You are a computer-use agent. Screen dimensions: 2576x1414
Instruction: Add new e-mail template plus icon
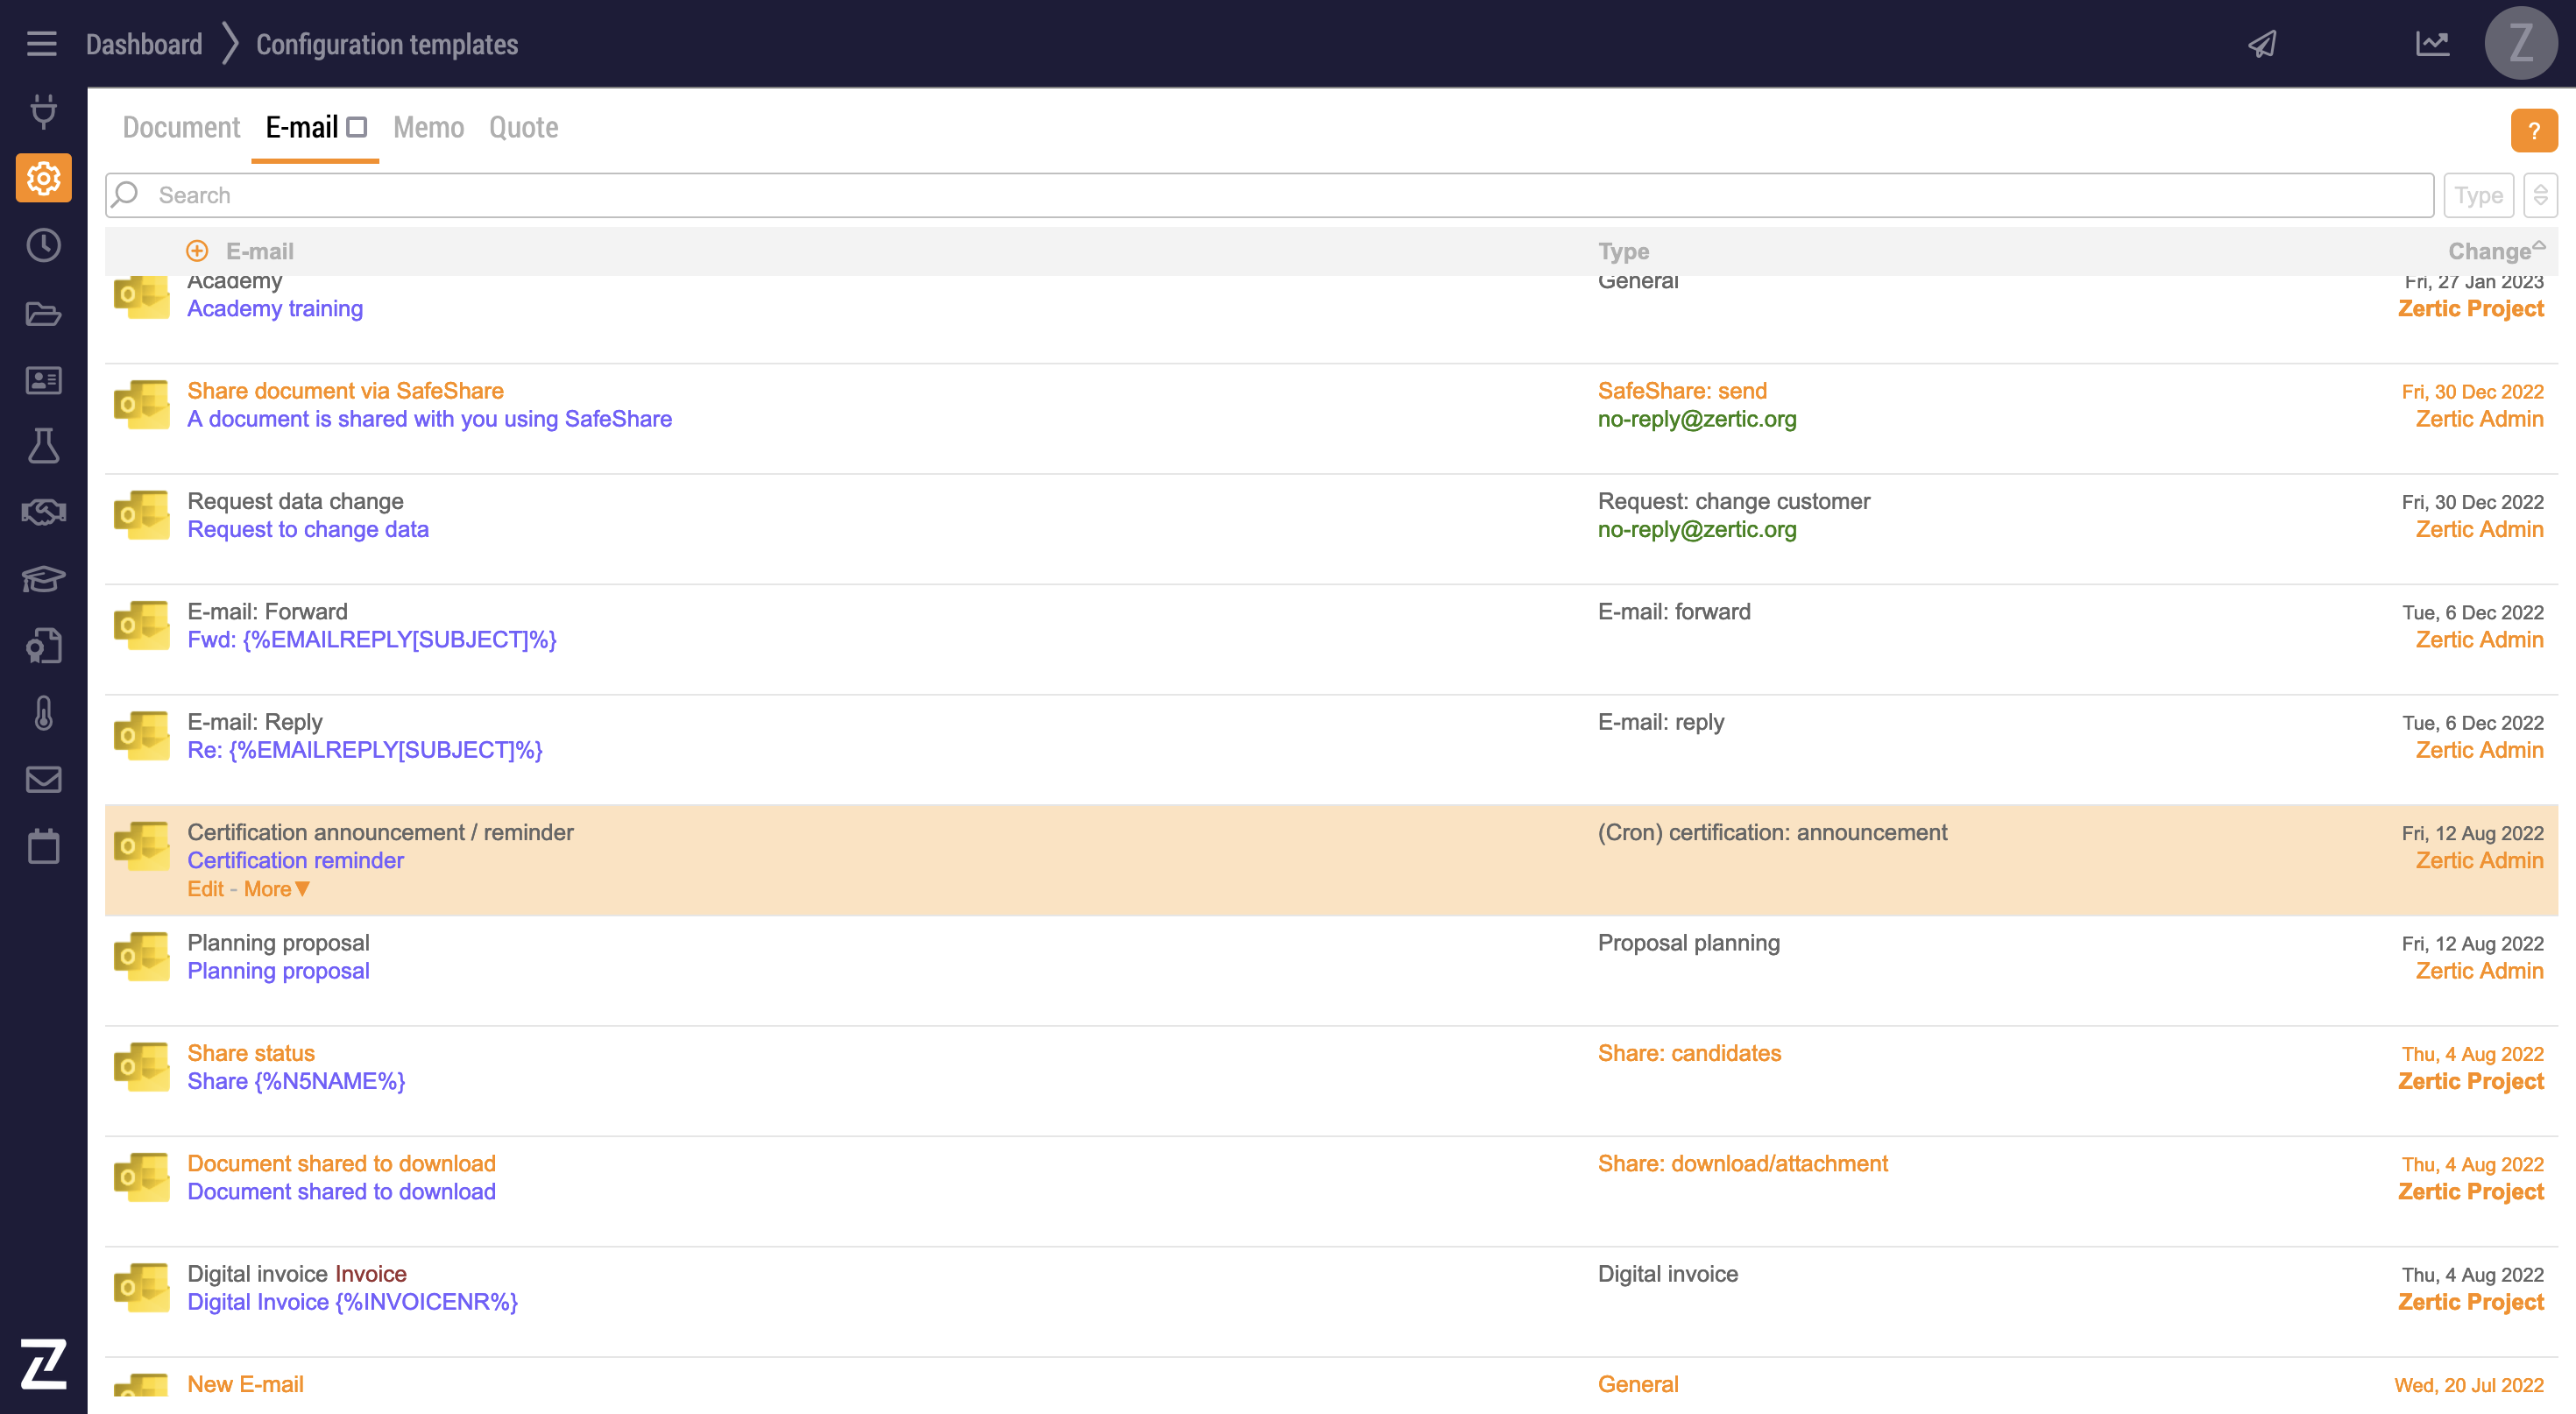197,251
